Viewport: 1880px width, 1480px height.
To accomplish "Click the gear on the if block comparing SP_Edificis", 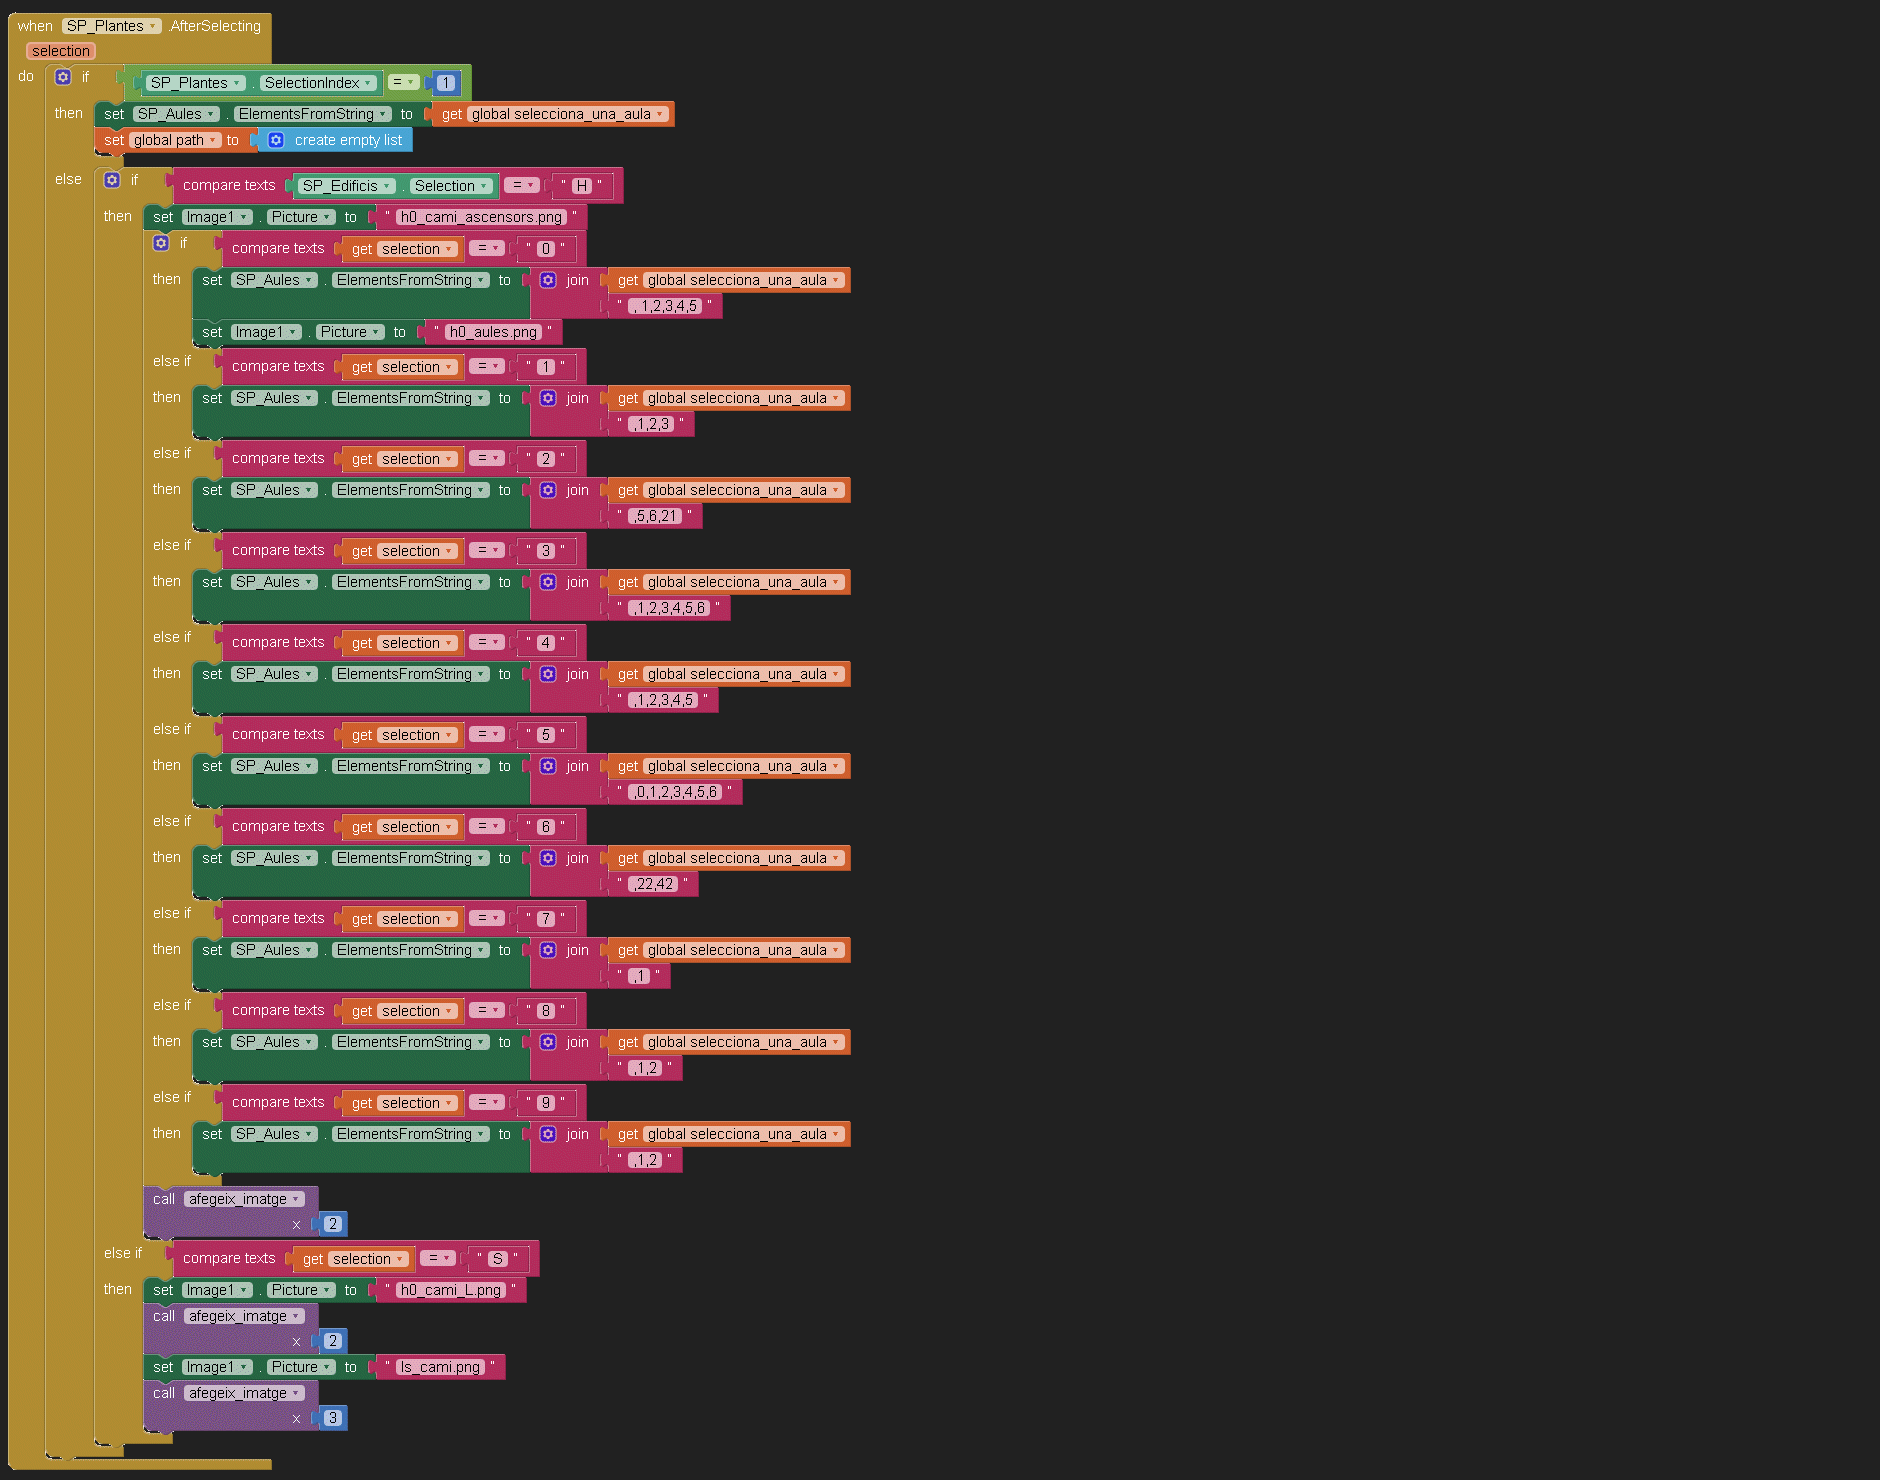I will [112, 180].
